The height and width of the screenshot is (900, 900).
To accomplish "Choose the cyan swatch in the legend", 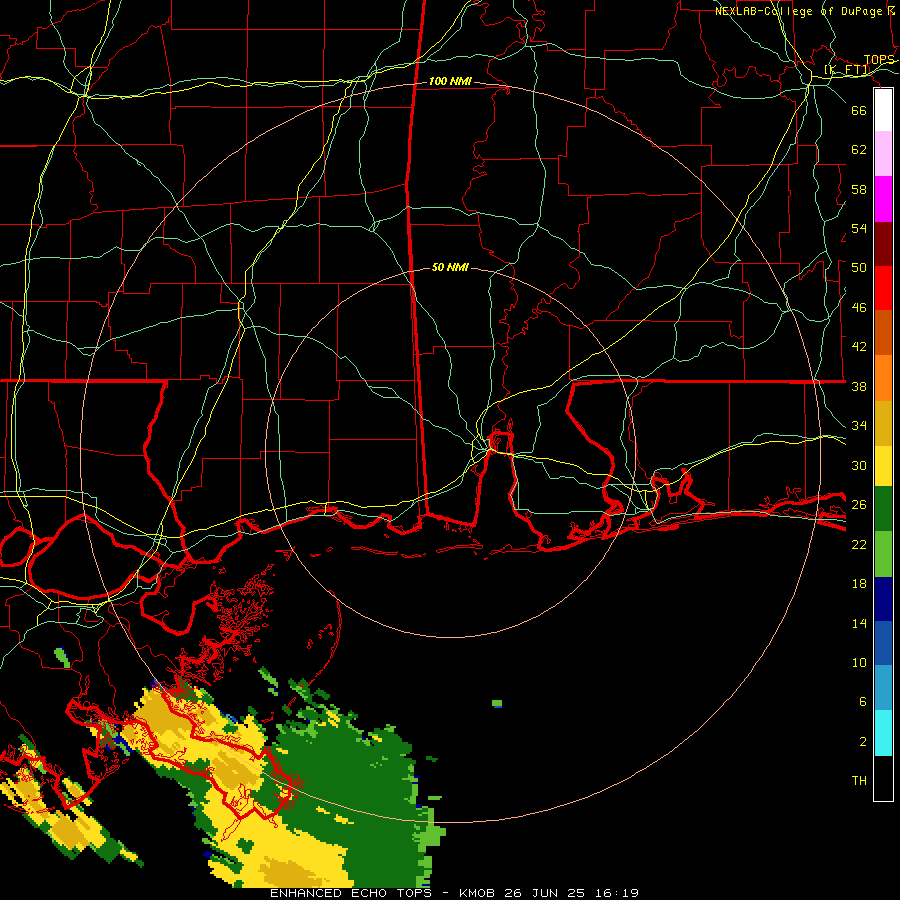I will pos(883,733).
